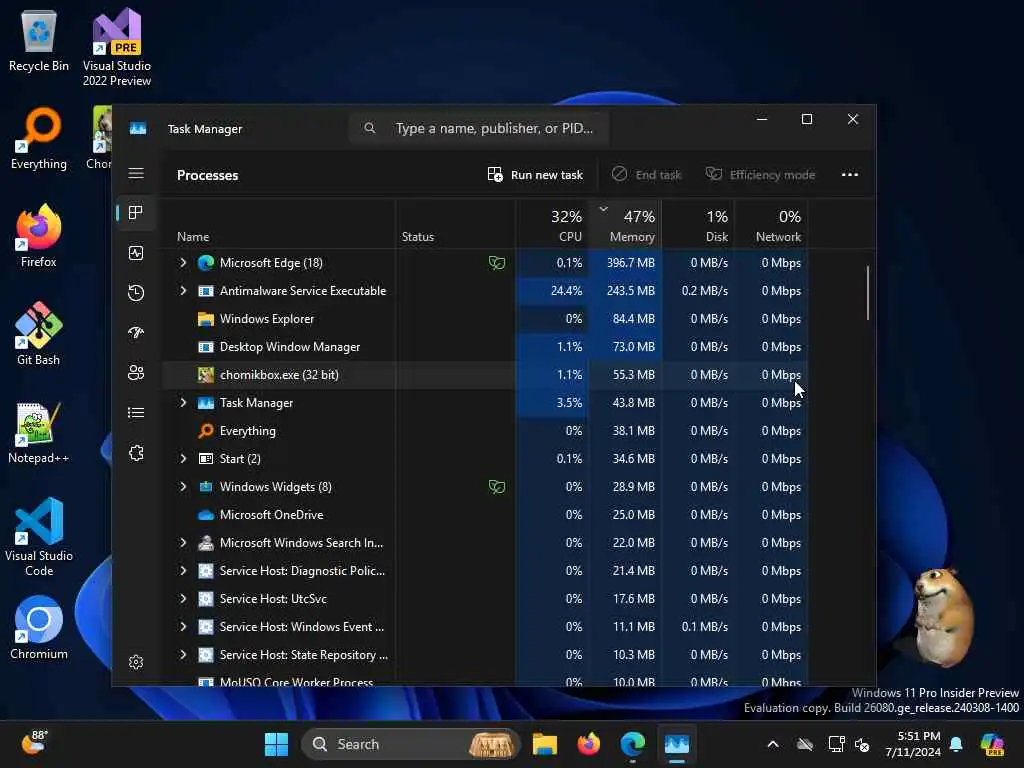Expand Antimalware Service Executable process
1024x768 pixels.
coord(183,291)
